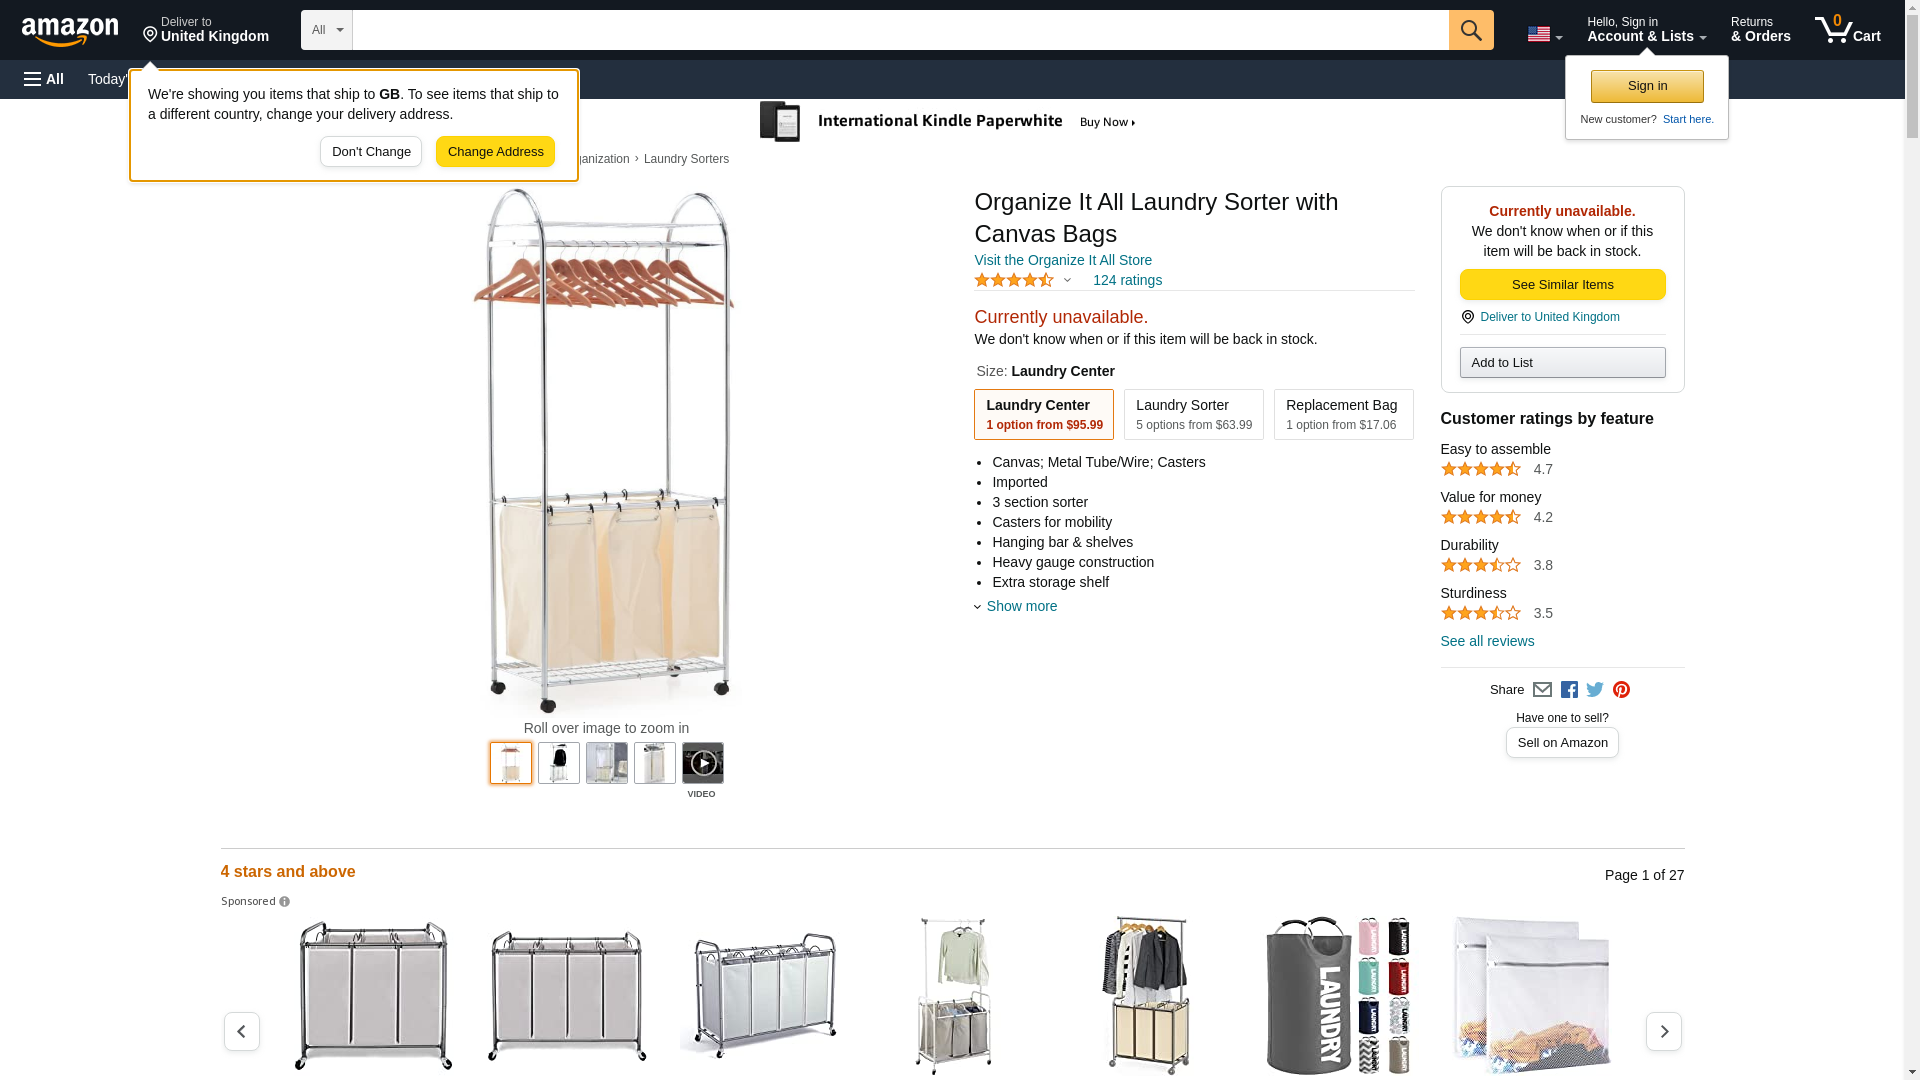This screenshot has height=1080, width=1920.
Task: Expand Show more product details
Action: 1021,606
